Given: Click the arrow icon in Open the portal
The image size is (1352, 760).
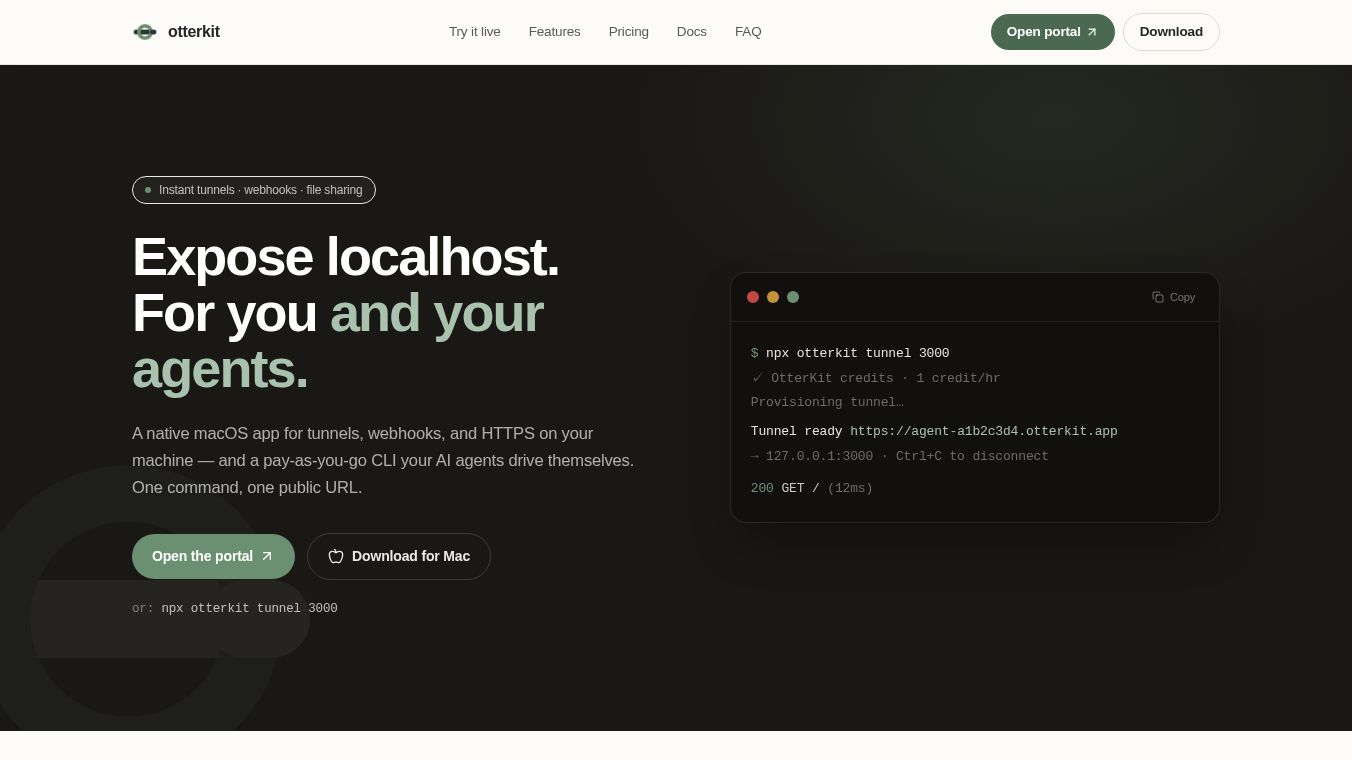Looking at the screenshot, I should click(x=267, y=556).
